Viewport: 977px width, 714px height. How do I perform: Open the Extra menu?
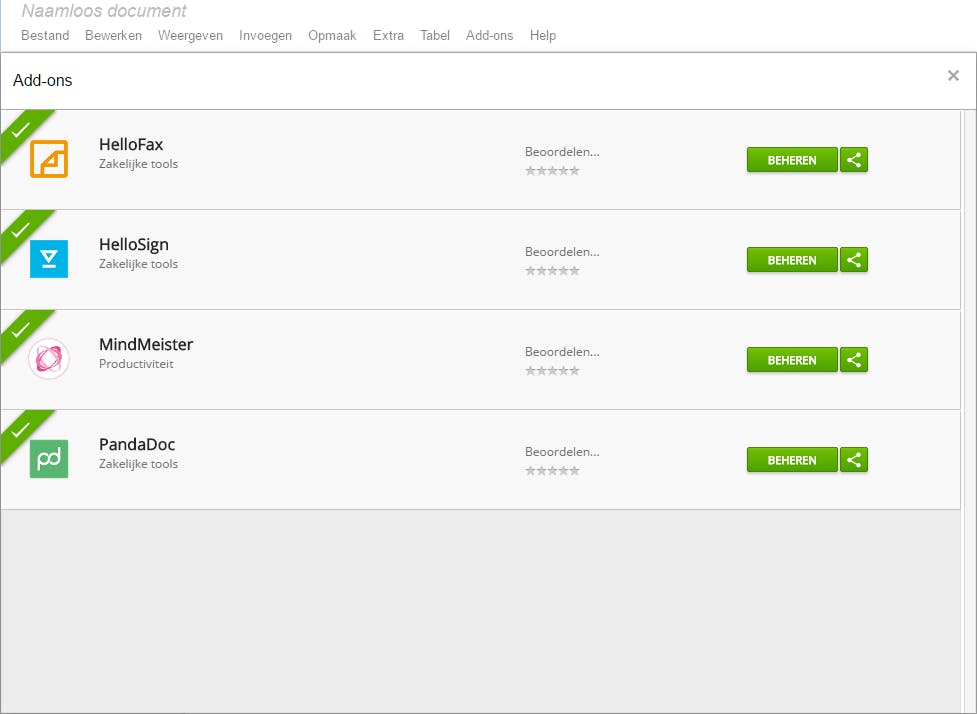click(388, 36)
